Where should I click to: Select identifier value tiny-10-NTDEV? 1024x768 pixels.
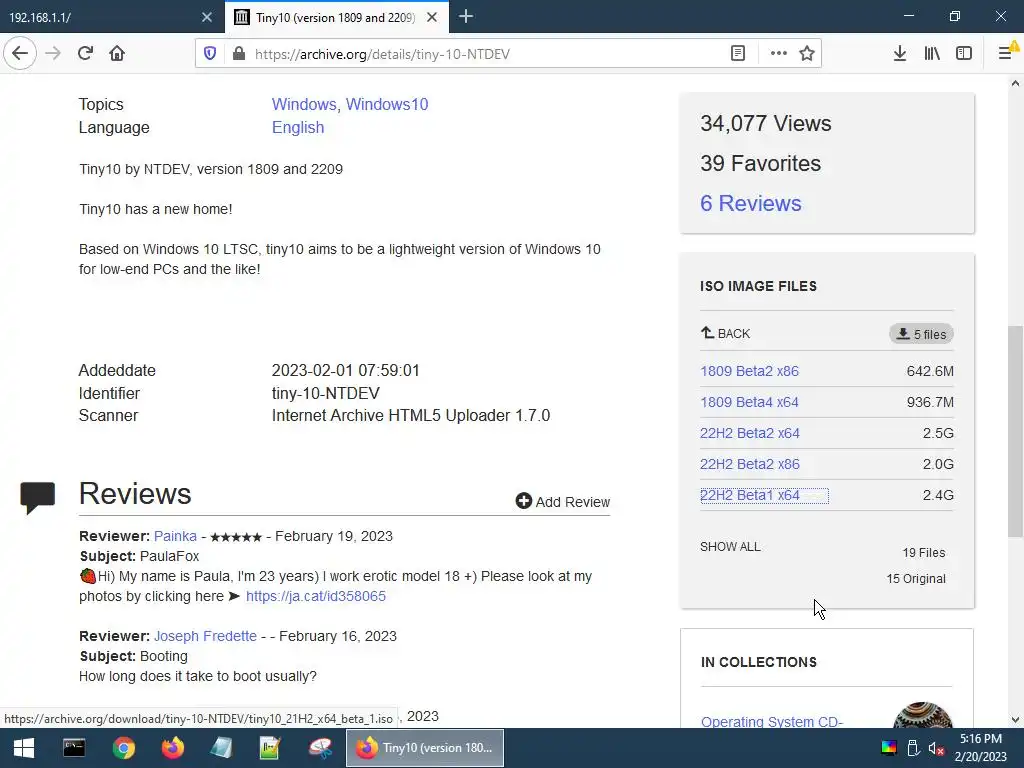click(325, 393)
